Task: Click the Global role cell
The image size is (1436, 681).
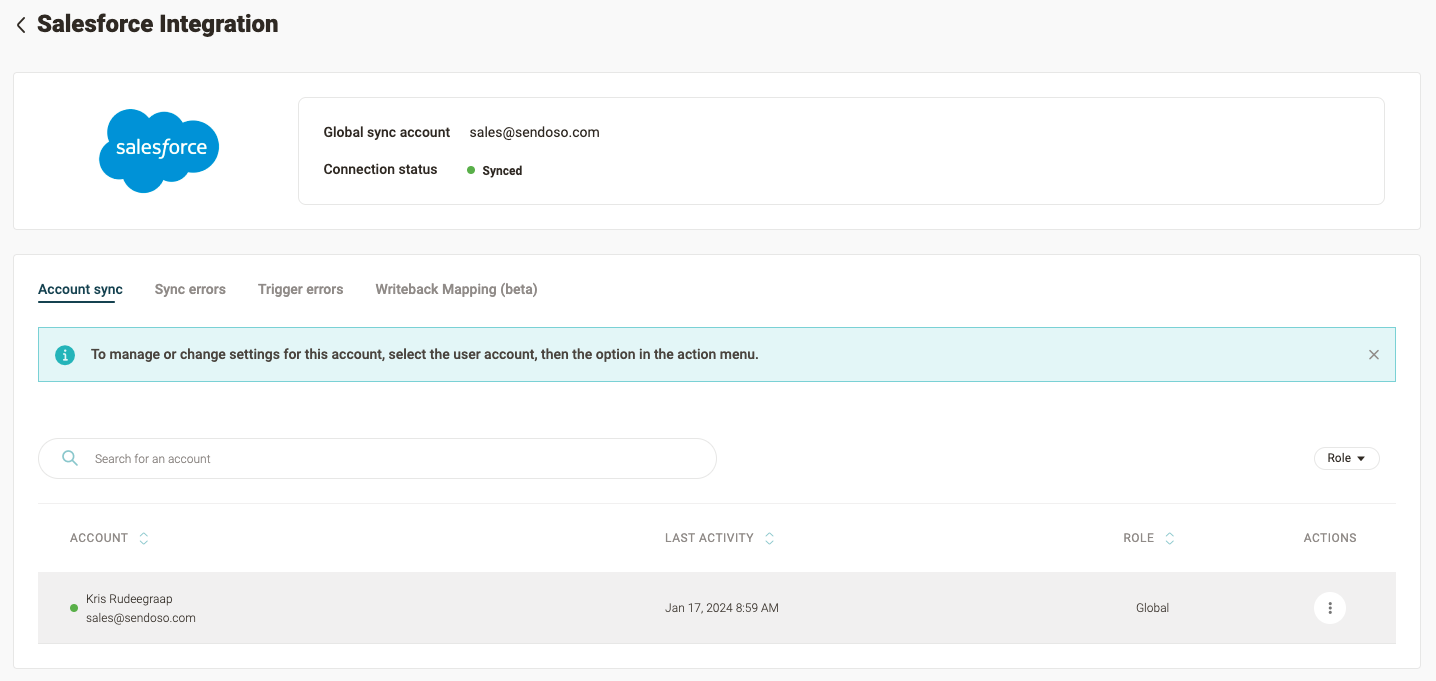Action: pos(1152,608)
